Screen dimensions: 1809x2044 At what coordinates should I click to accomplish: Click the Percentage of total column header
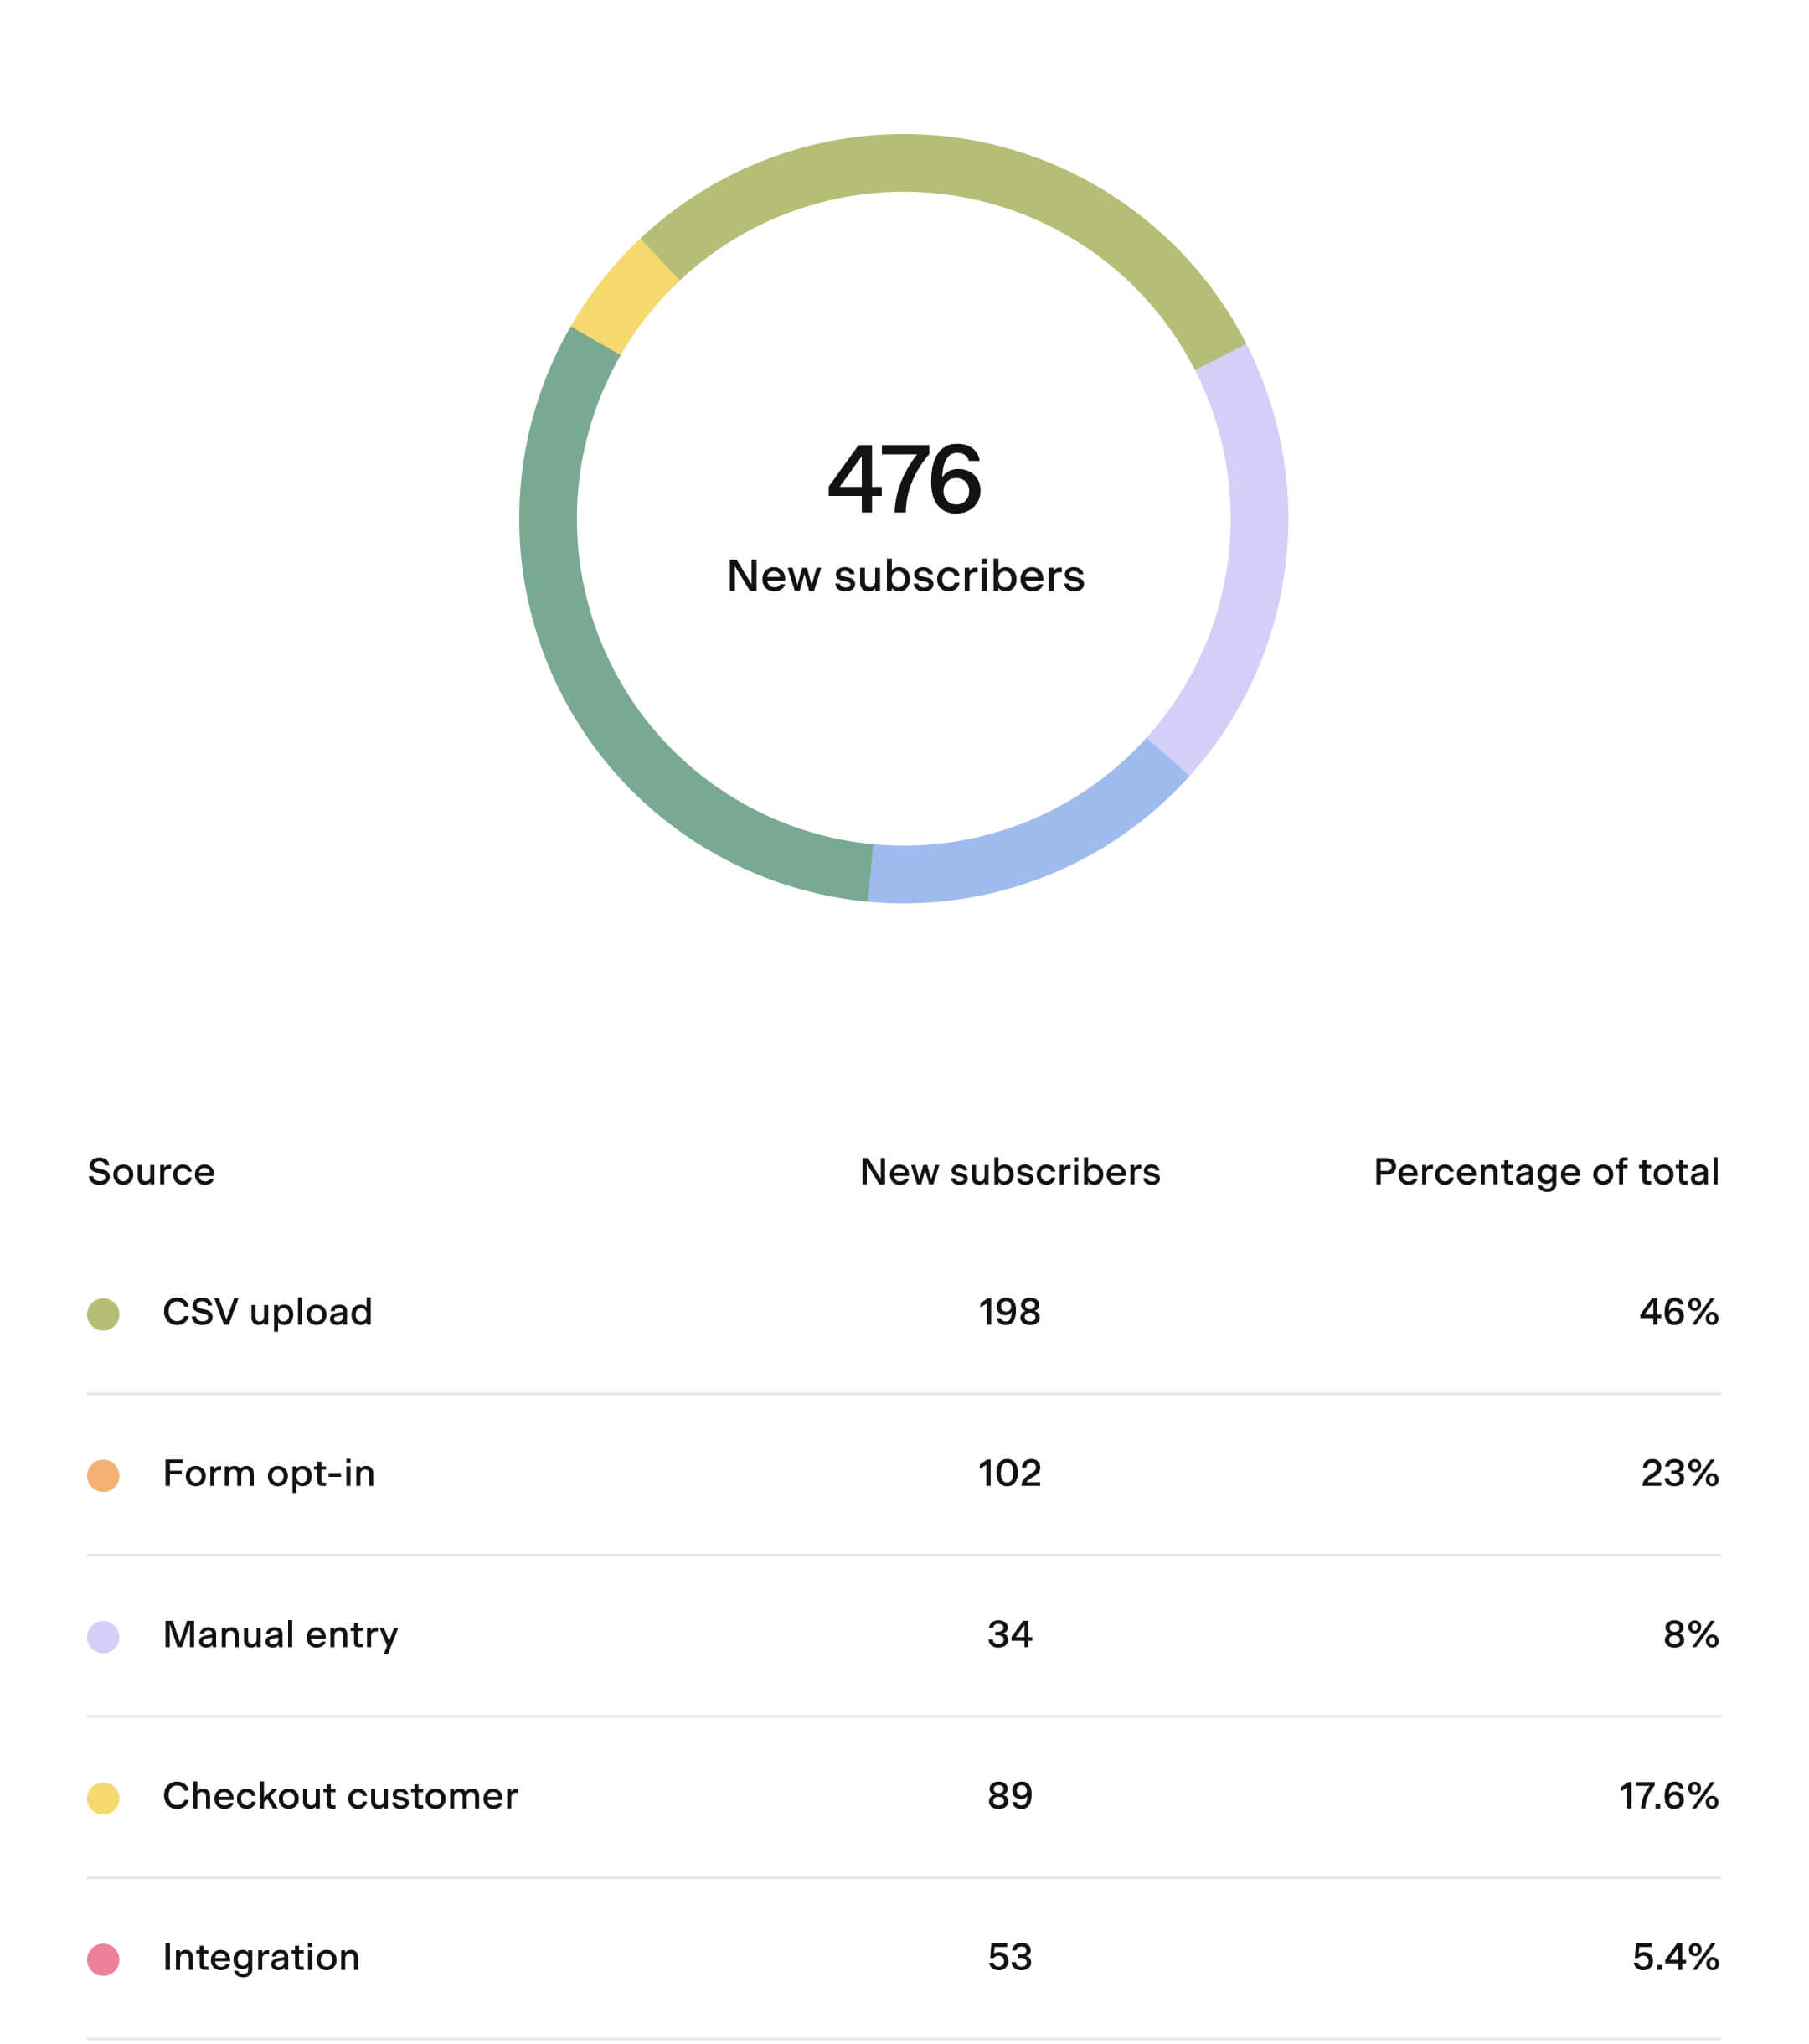point(1545,1172)
